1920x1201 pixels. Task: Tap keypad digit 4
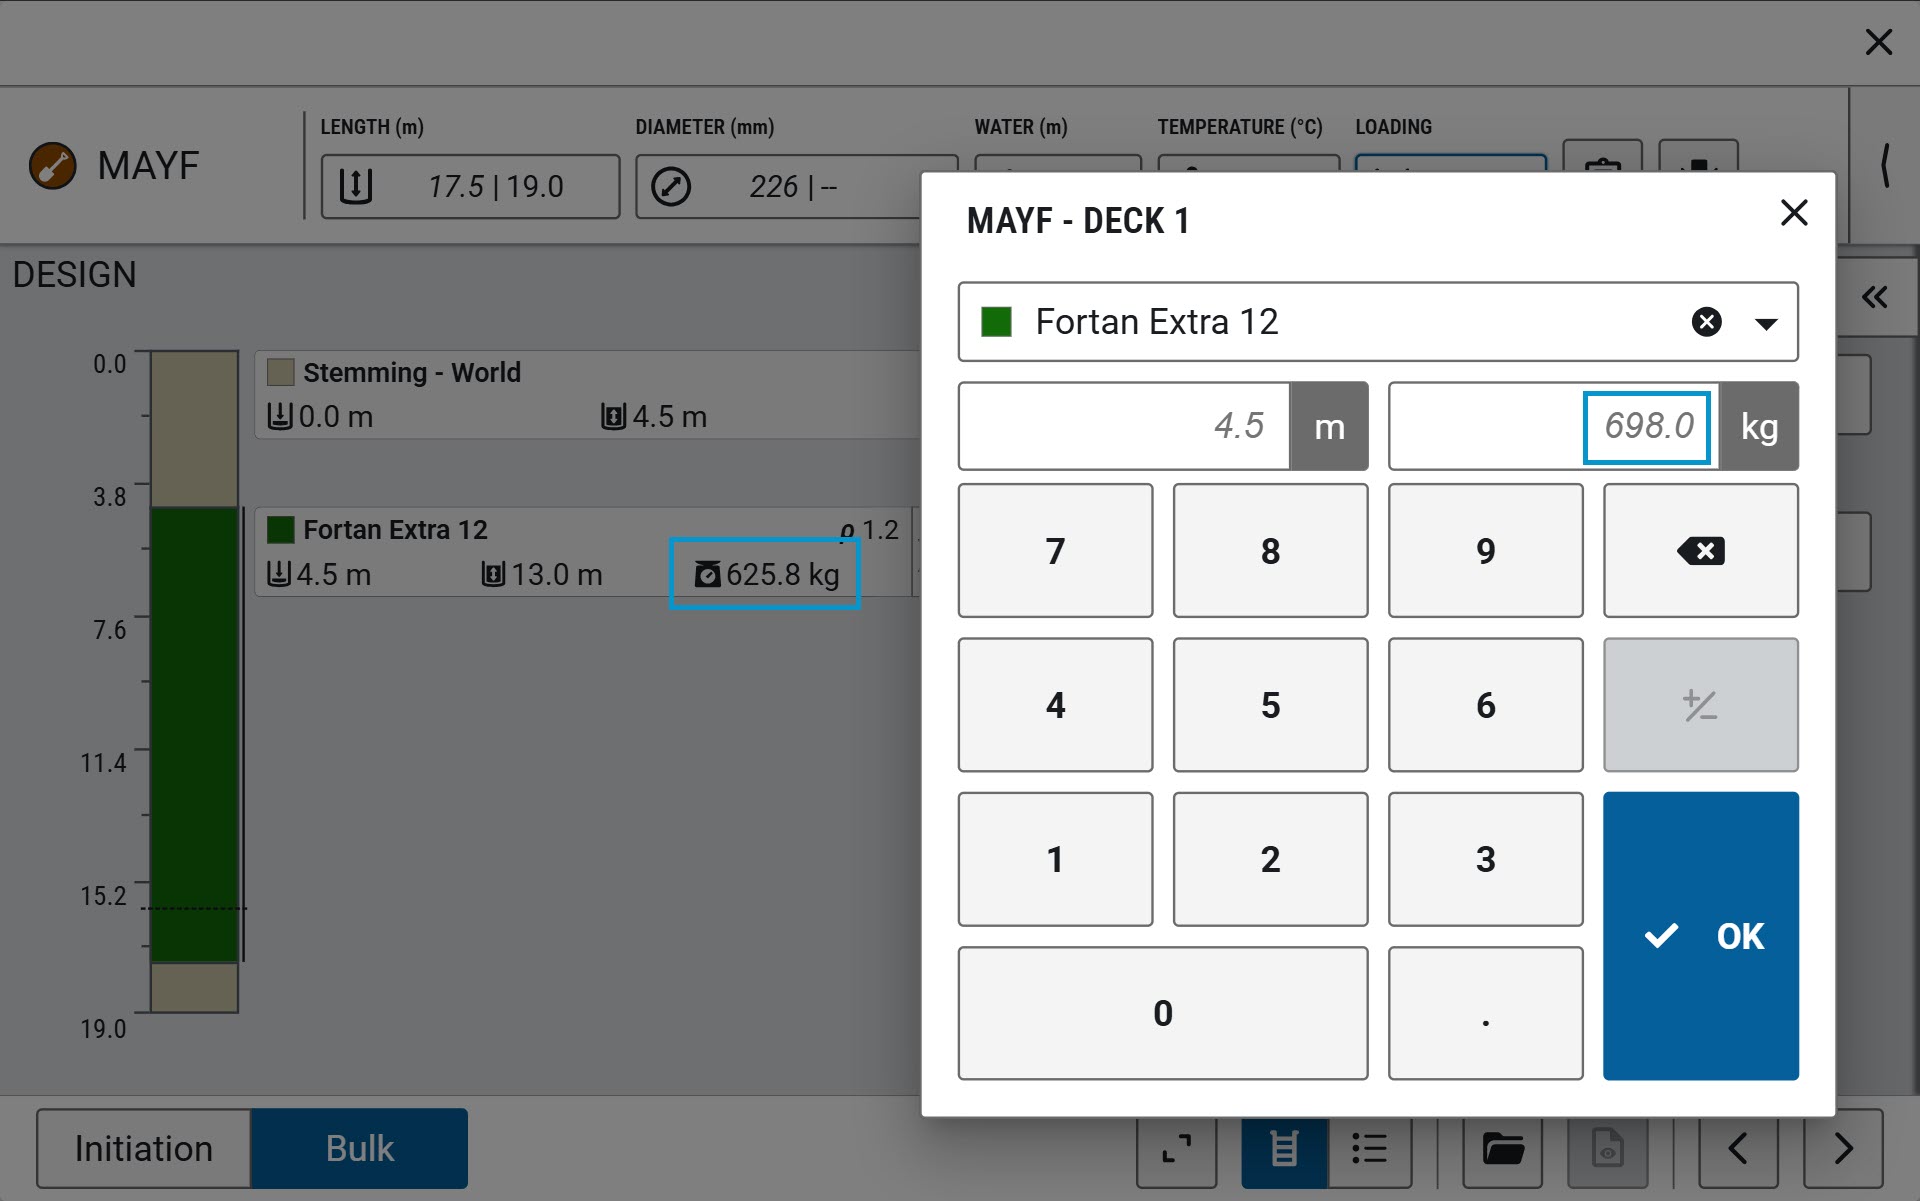coord(1055,705)
